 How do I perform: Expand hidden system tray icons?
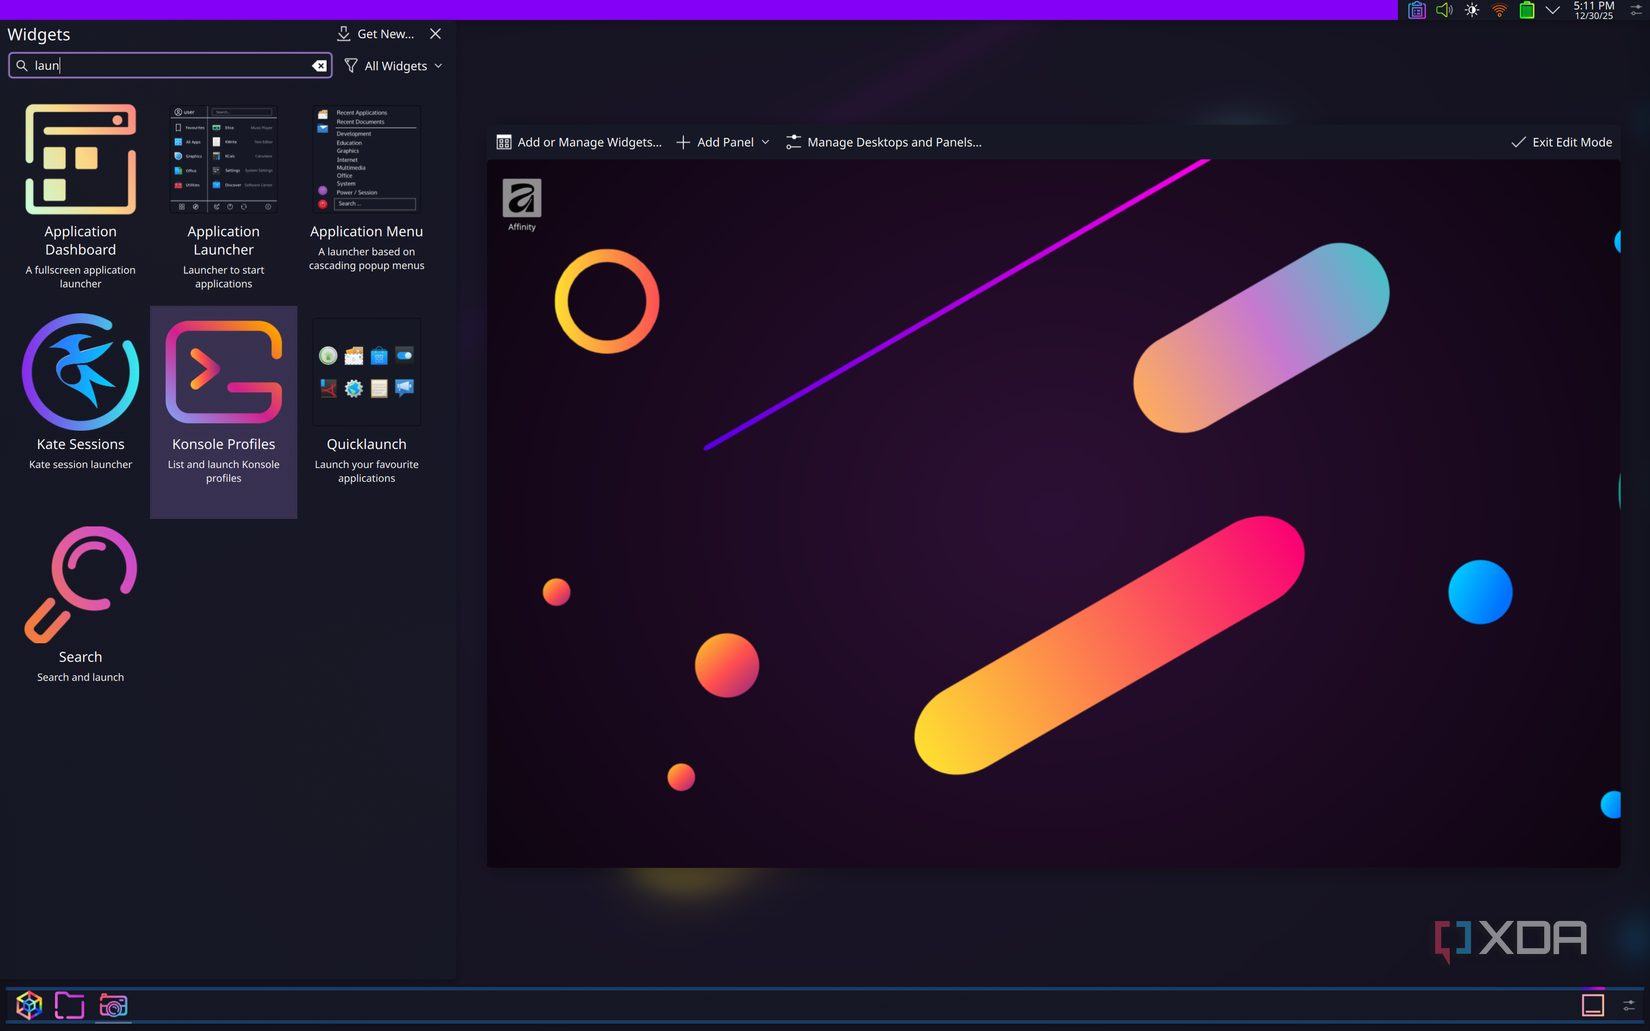[1553, 10]
